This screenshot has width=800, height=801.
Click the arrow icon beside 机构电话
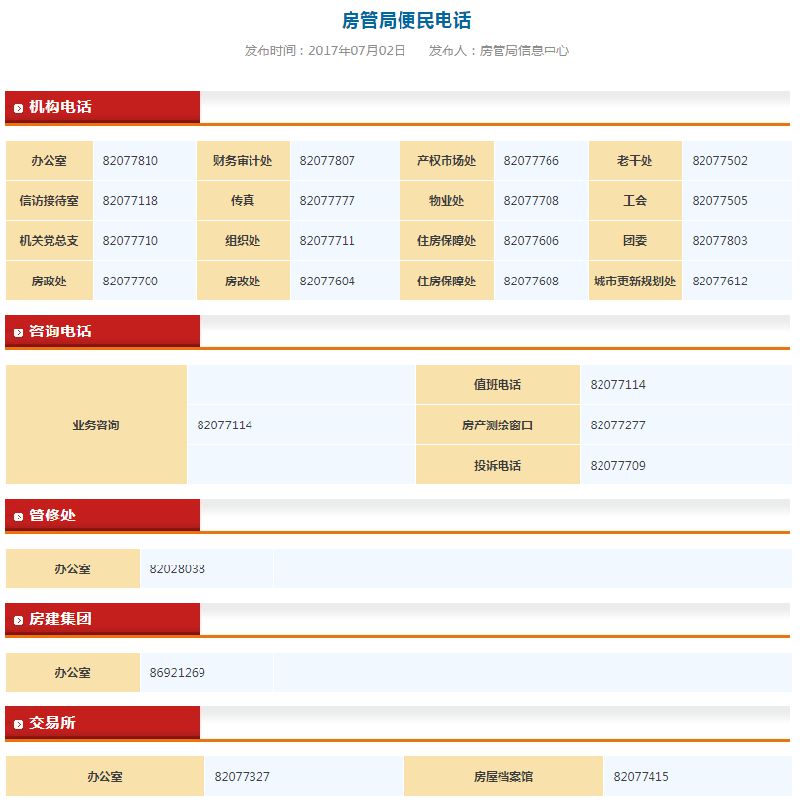coord(18,108)
